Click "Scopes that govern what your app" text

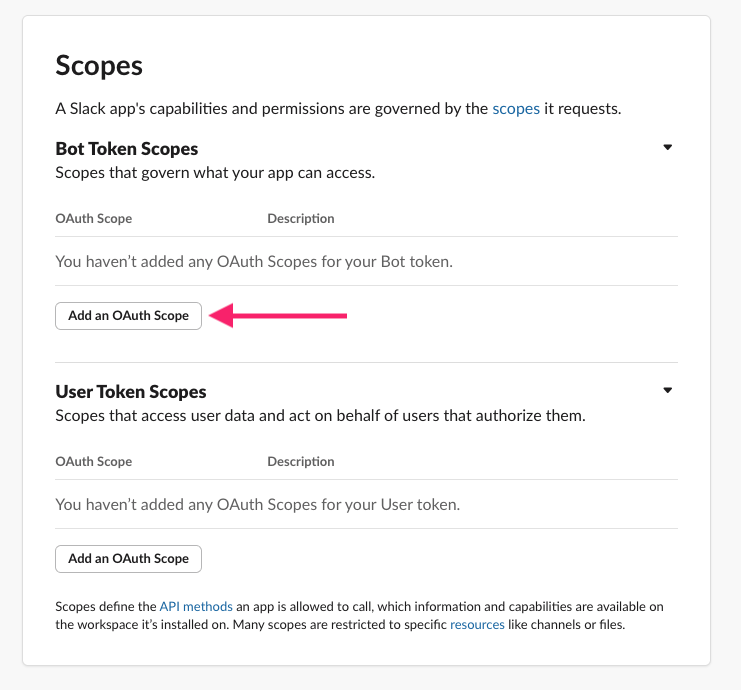[x=215, y=173]
